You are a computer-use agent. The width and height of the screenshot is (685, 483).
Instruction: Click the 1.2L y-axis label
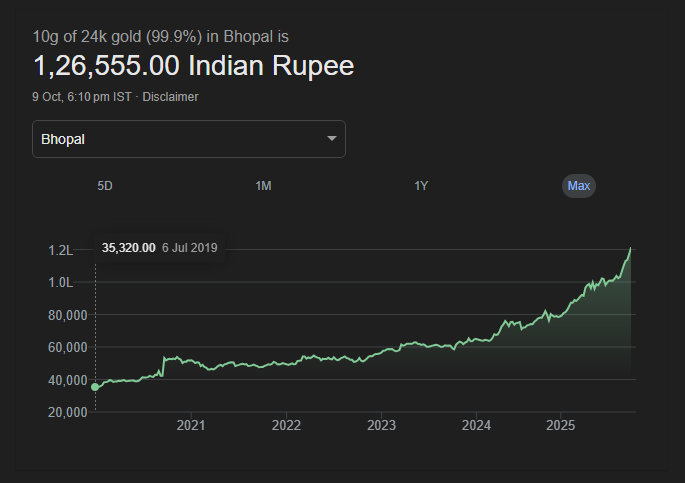point(61,250)
